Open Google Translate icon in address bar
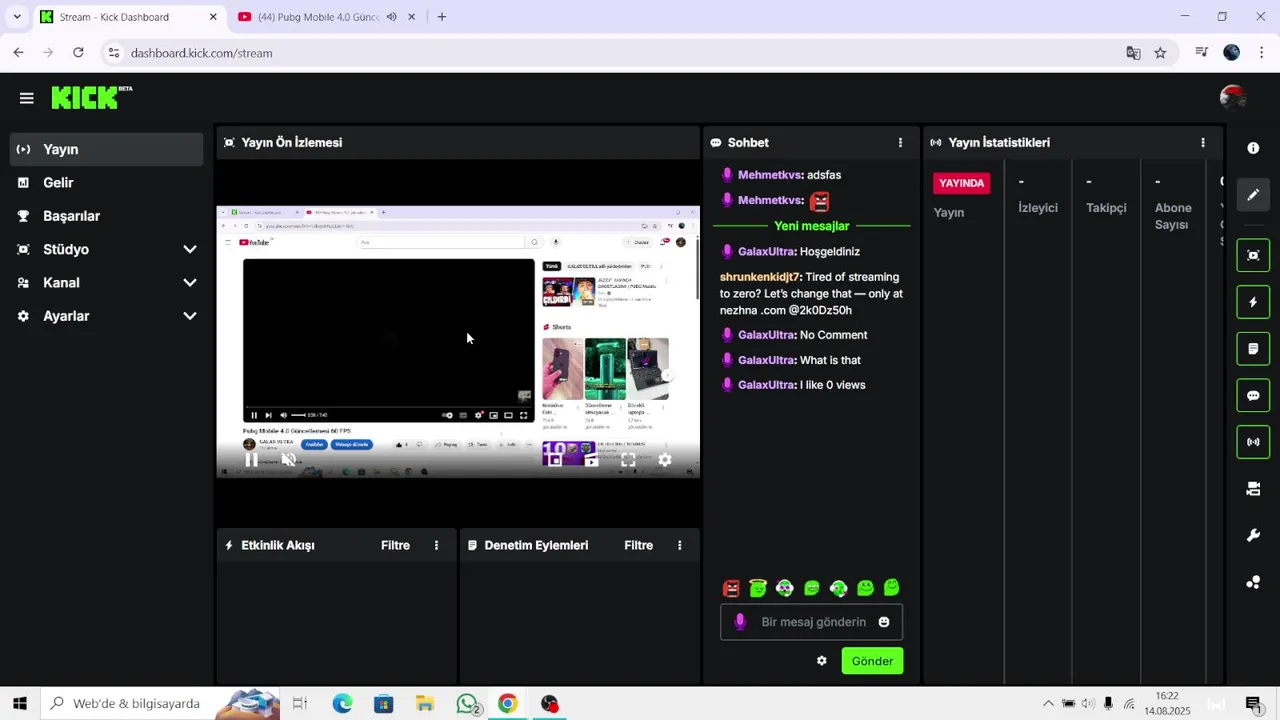 pos(1133,53)
